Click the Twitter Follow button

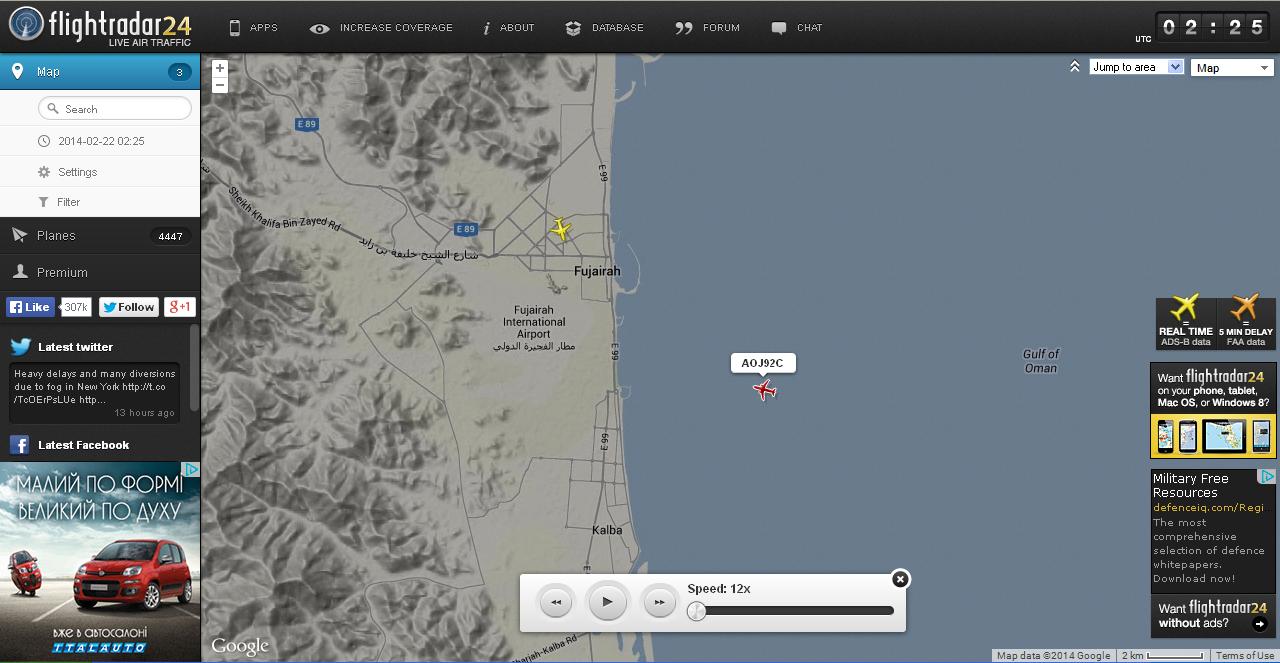click(128, 307)
